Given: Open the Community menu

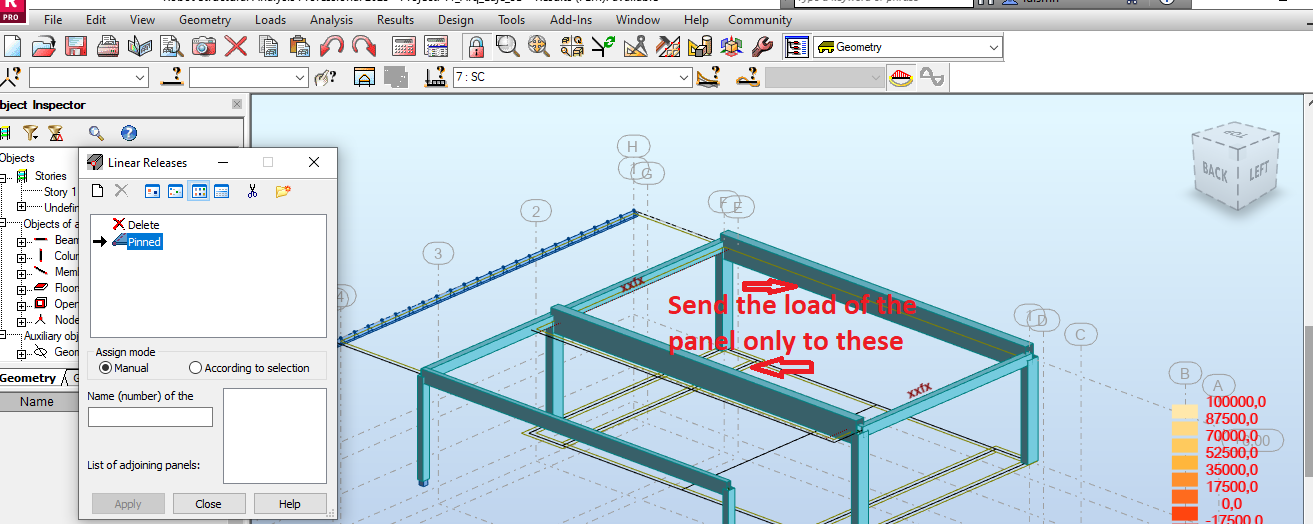Looking at the screenshot, I should click(x=760, y=20).
